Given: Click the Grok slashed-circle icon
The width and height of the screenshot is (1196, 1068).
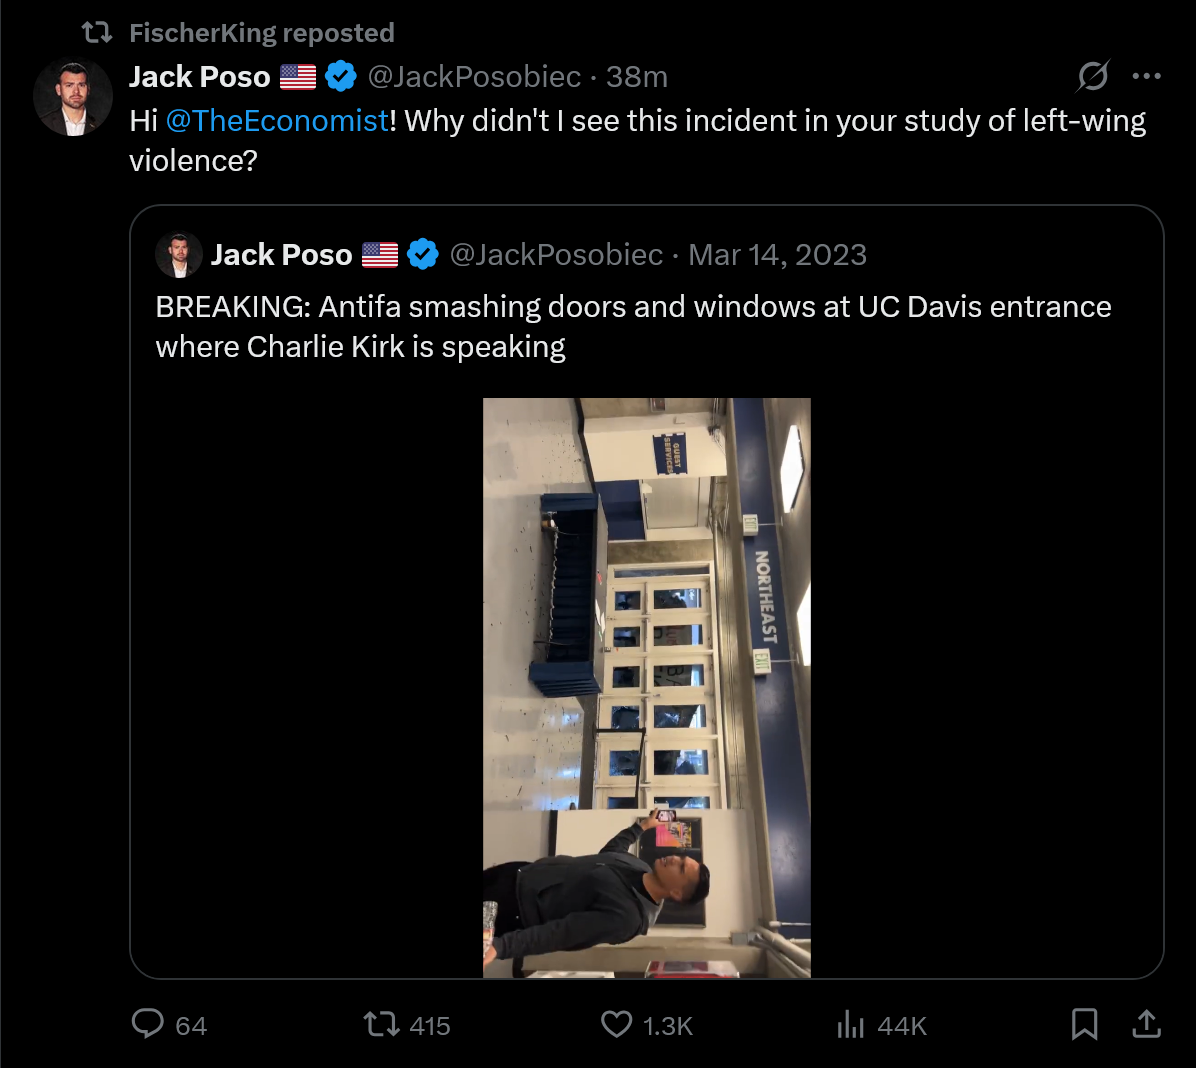Looking at the screenshot, I should 1093,76.
